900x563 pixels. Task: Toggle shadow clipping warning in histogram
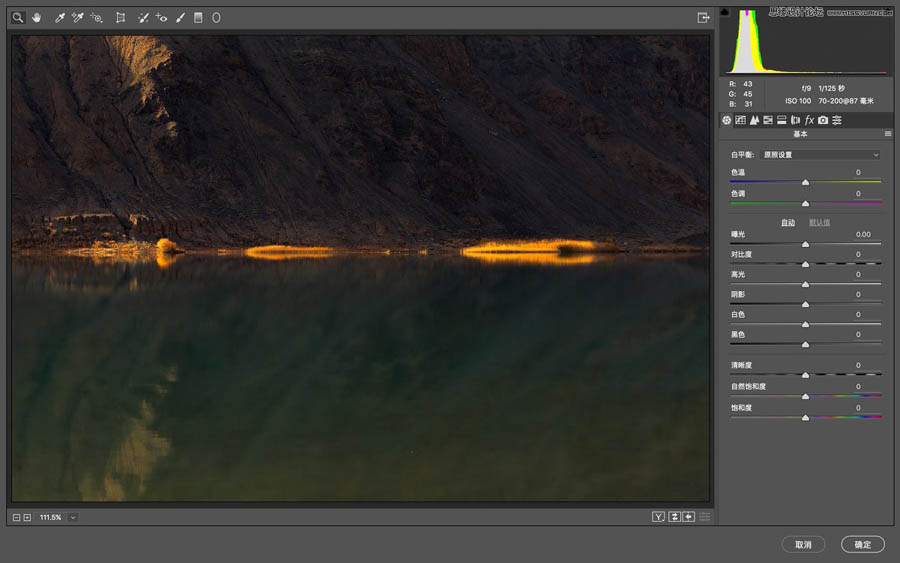click(x=725, y=12)
